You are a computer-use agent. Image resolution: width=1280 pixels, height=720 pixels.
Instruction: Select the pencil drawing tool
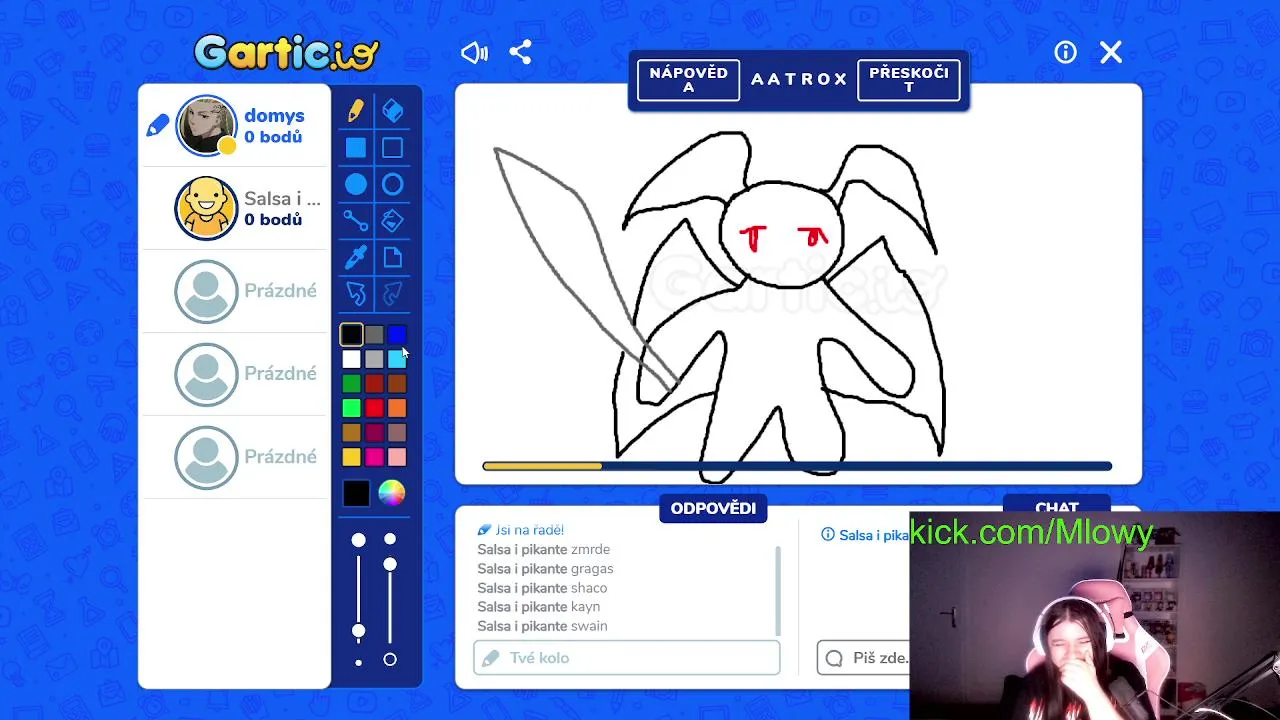coord(356,111)
